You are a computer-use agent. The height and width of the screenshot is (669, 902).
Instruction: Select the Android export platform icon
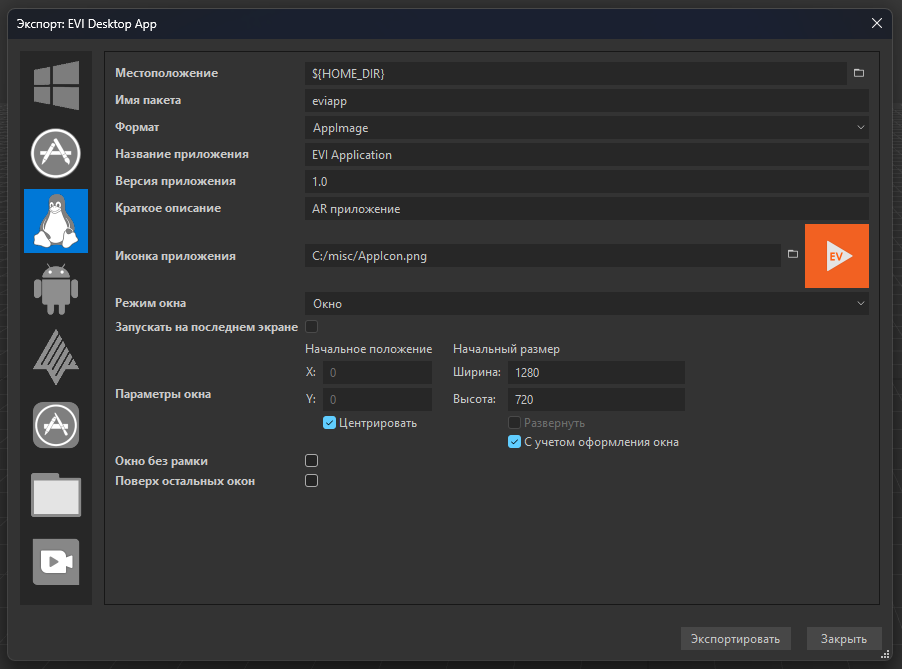click(56, 289)
